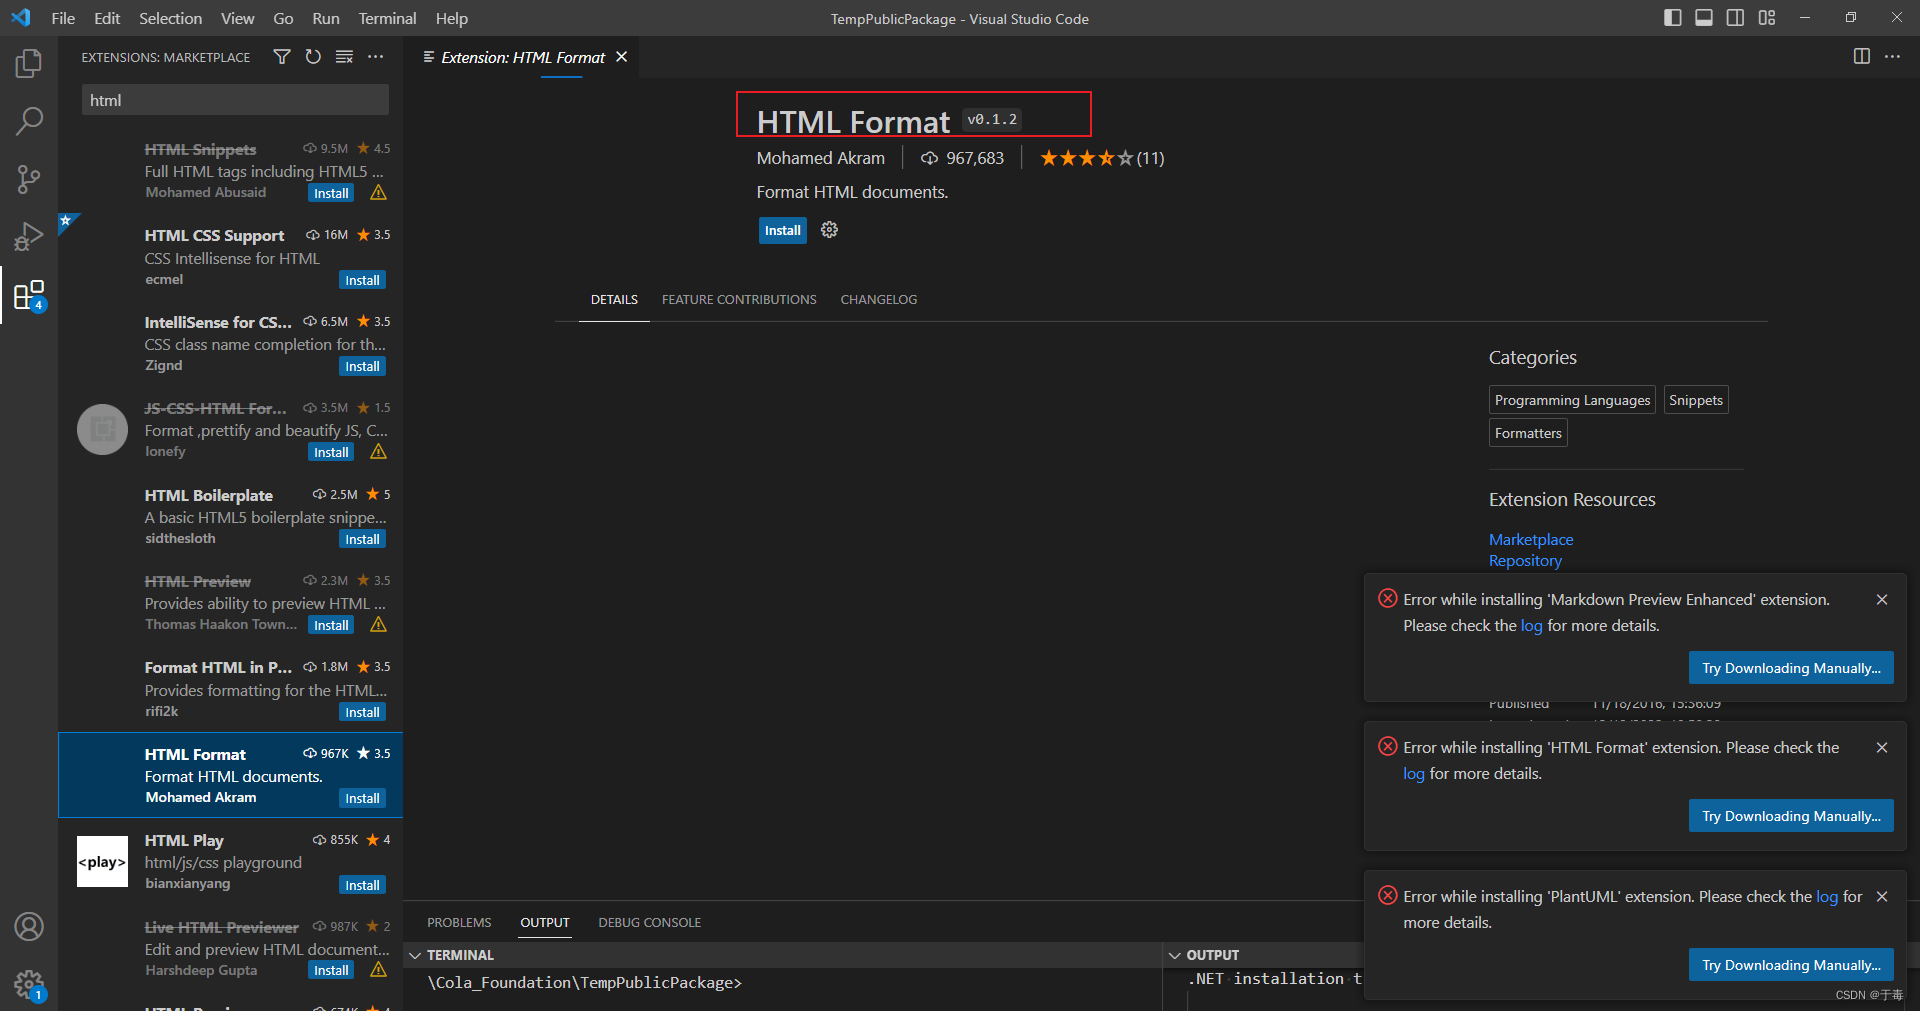Open the Search view in activity bar
Viewport: 1920px width, 1011px height.
click(29, 121)
